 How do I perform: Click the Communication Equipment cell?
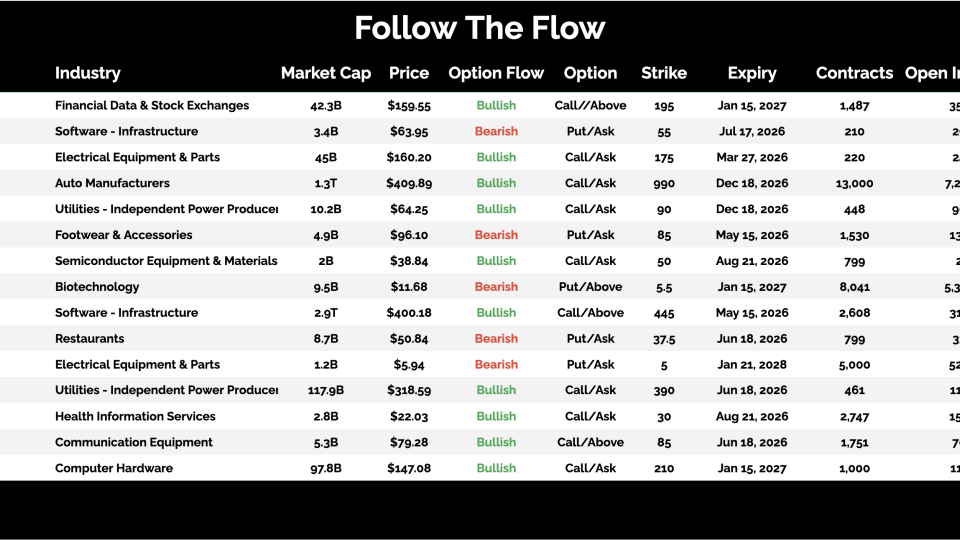pos(134,442)
